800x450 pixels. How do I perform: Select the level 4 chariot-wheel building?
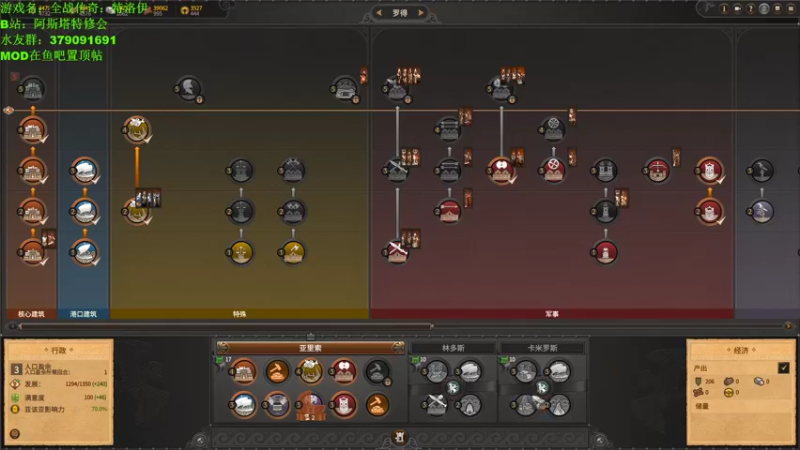pos(553,130)
